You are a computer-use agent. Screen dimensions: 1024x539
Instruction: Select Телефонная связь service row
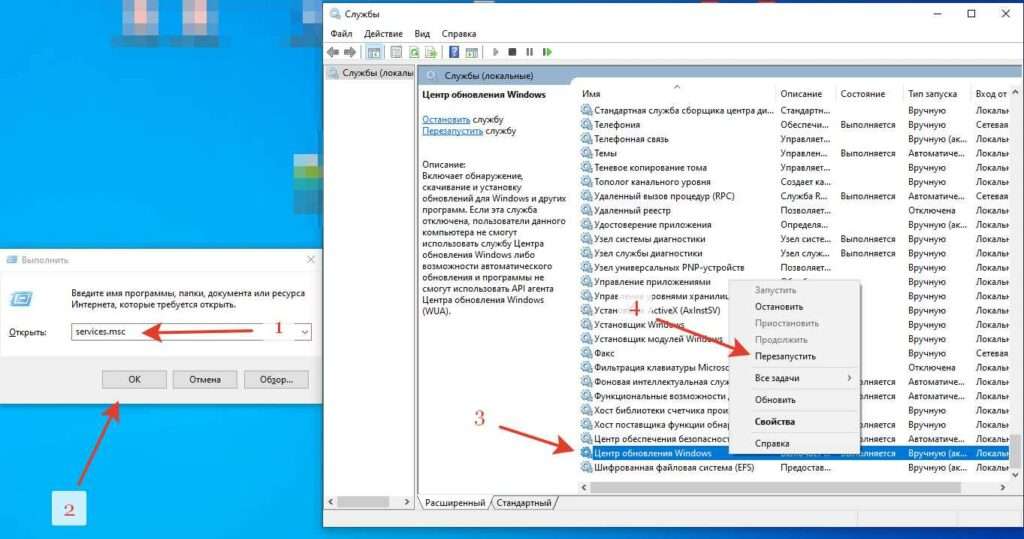click(x=794, y=139)
